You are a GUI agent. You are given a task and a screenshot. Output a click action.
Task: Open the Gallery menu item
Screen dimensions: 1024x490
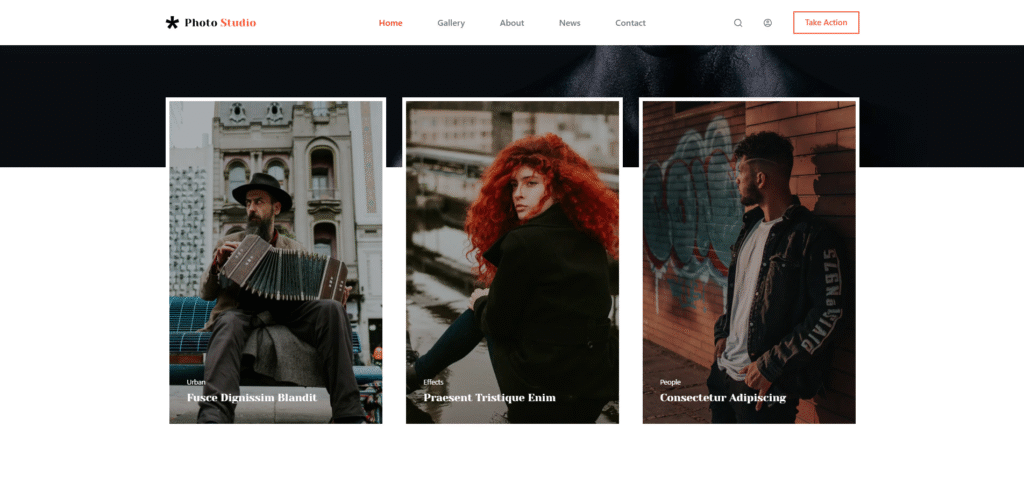[x=451, y=23]
